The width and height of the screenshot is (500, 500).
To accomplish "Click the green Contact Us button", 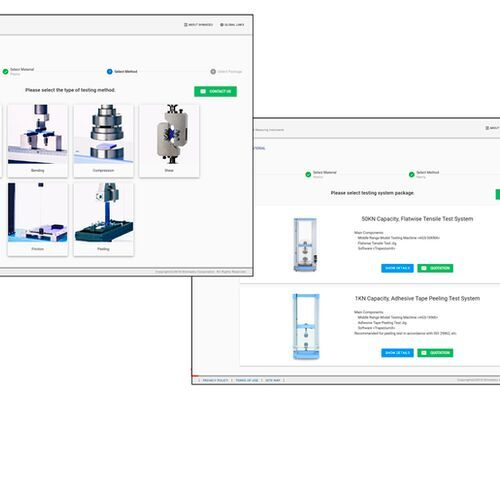I will point(216,91).
